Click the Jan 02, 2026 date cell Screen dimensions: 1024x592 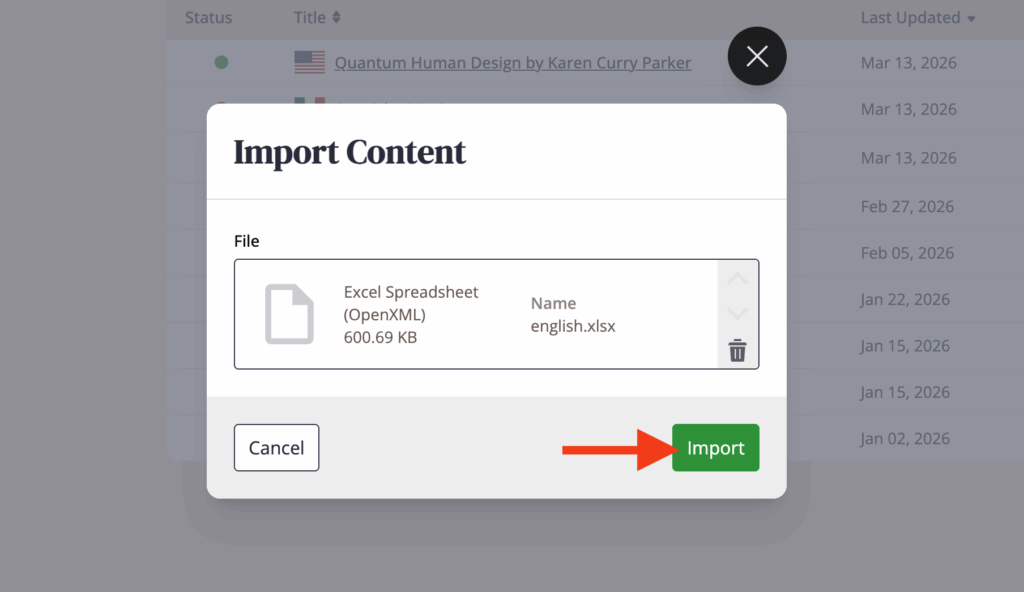click(x=905, y=438)
